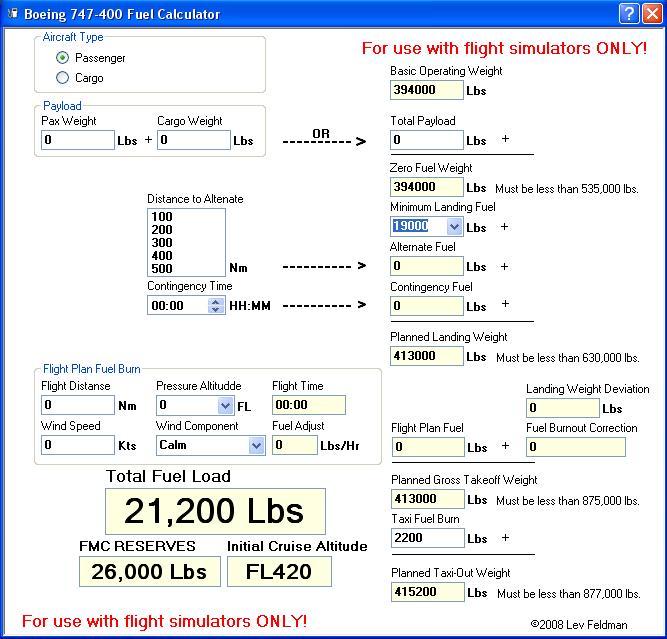Decrease Contingency Time with down arrow
The width and height of the screenshot is (667, 639).
tap(216, 309)
